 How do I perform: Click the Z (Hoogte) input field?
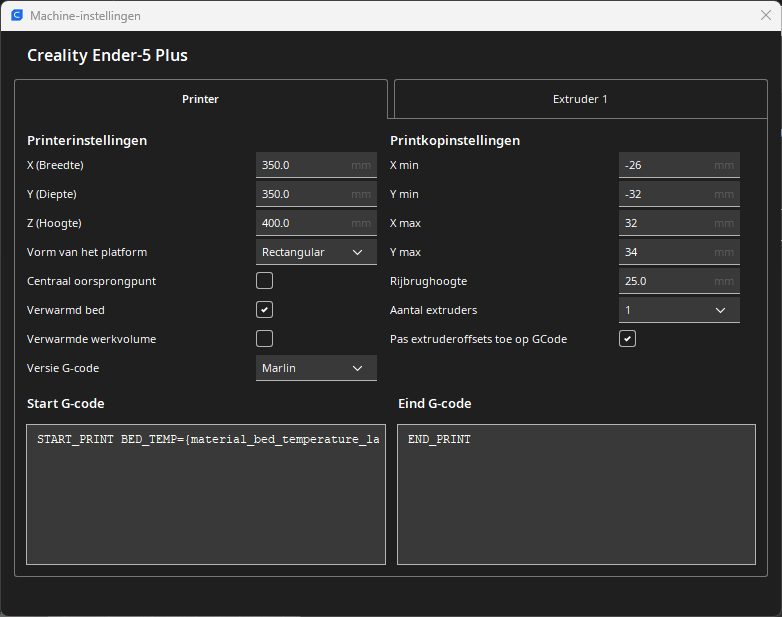pyautogui.click(x=316, y=223)
